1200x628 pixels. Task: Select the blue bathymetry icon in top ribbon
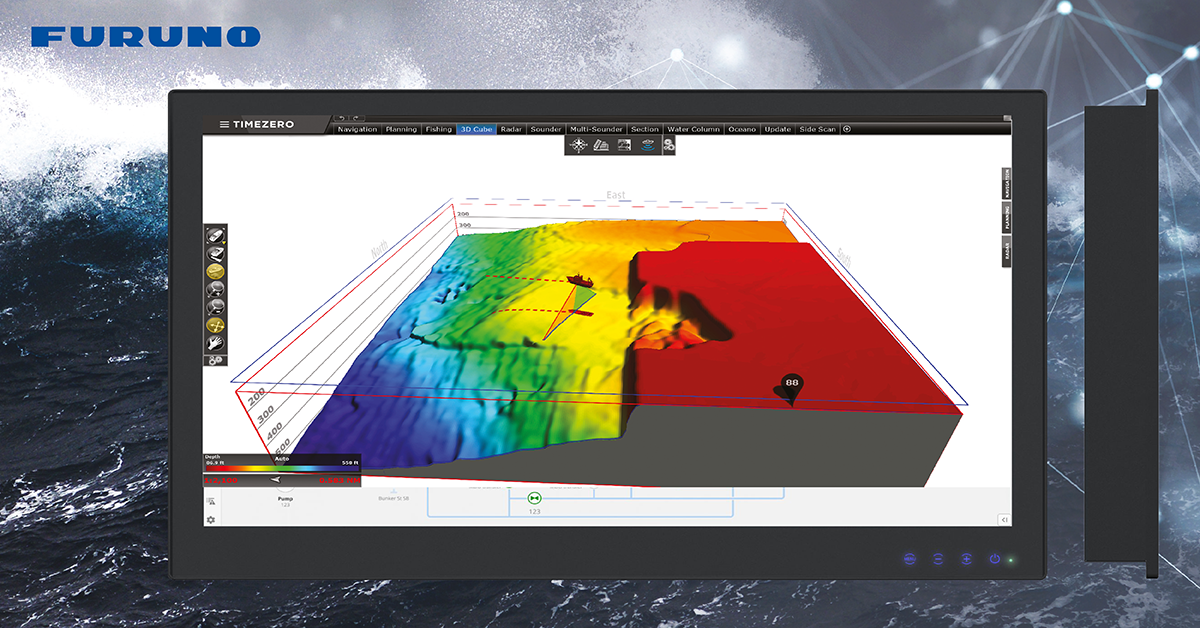point(647,145)
